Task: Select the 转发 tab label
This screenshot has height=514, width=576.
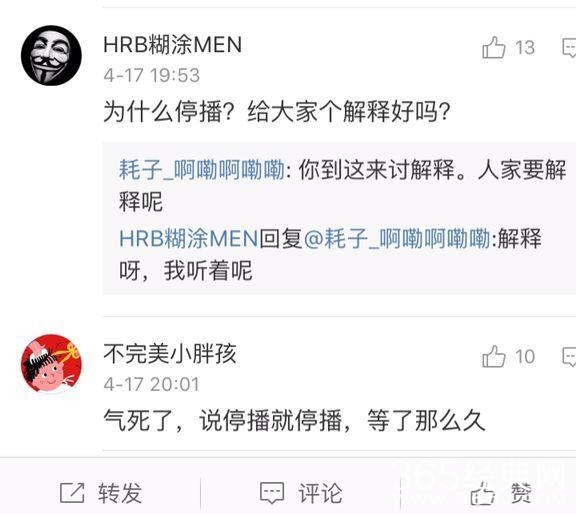Action: click(120, 493)
